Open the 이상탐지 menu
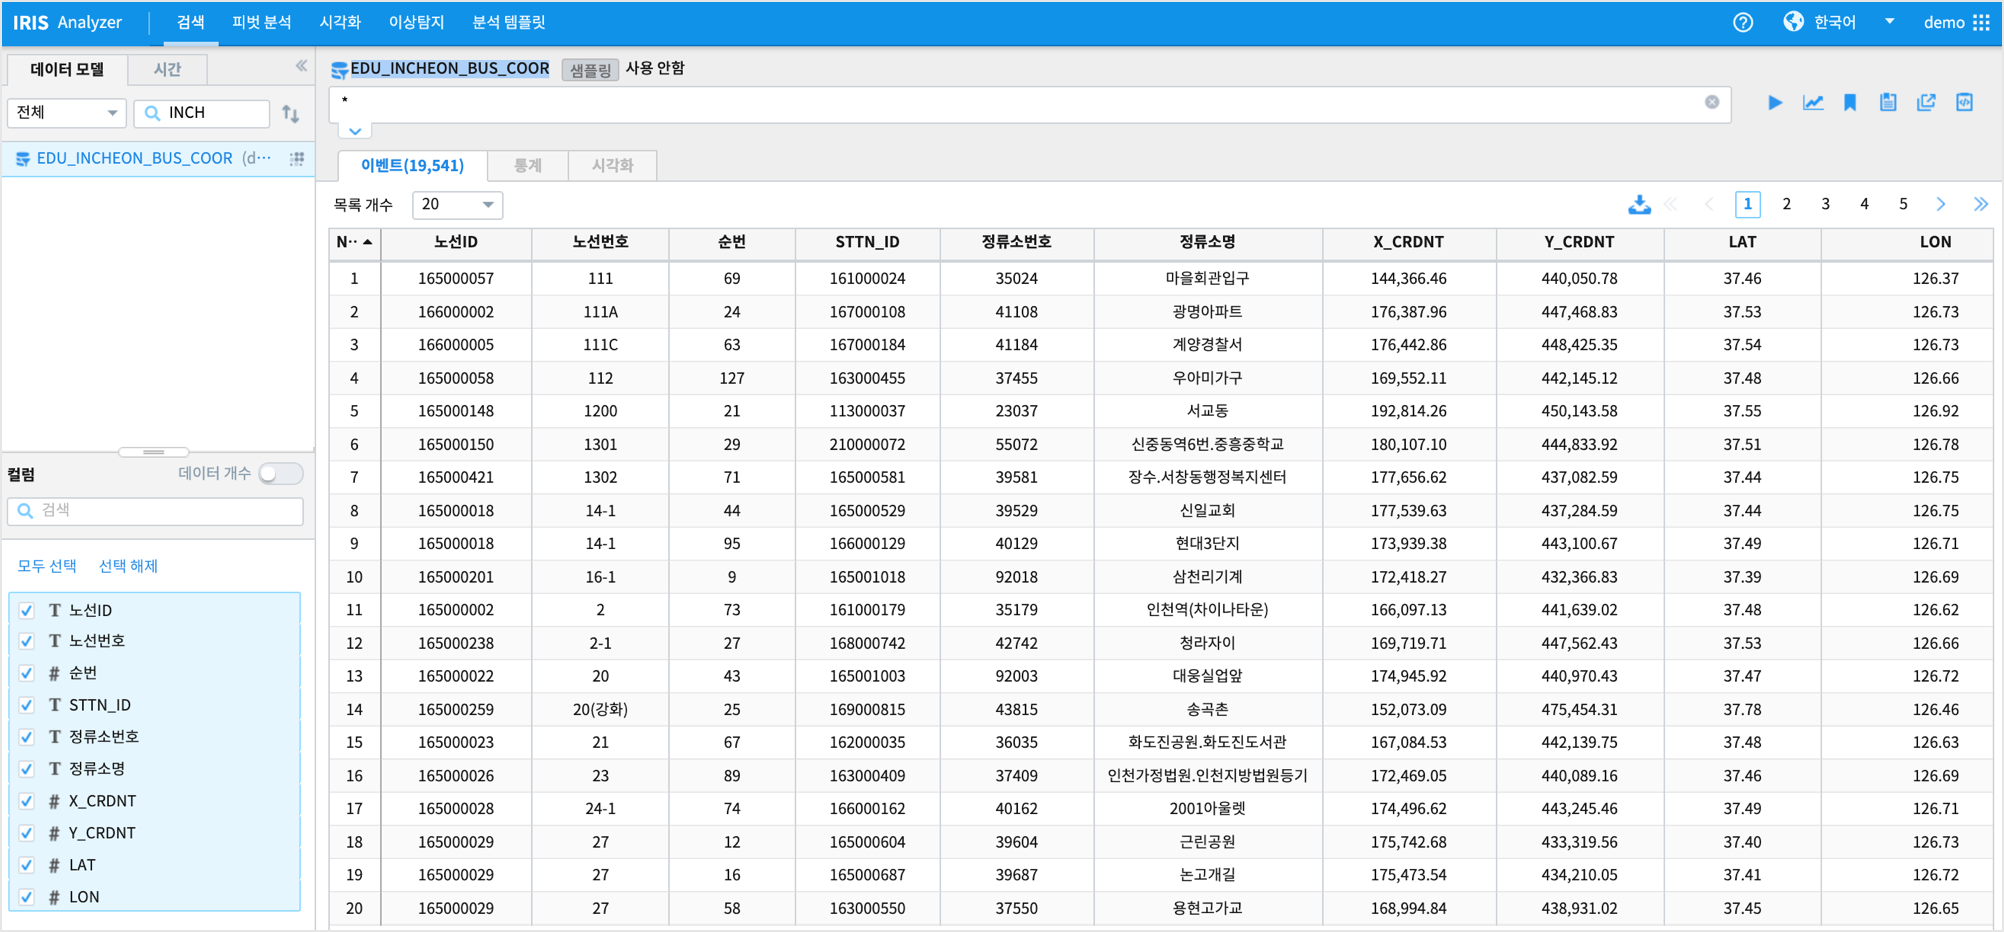2004x932 pixels. [x=416, y=22]
